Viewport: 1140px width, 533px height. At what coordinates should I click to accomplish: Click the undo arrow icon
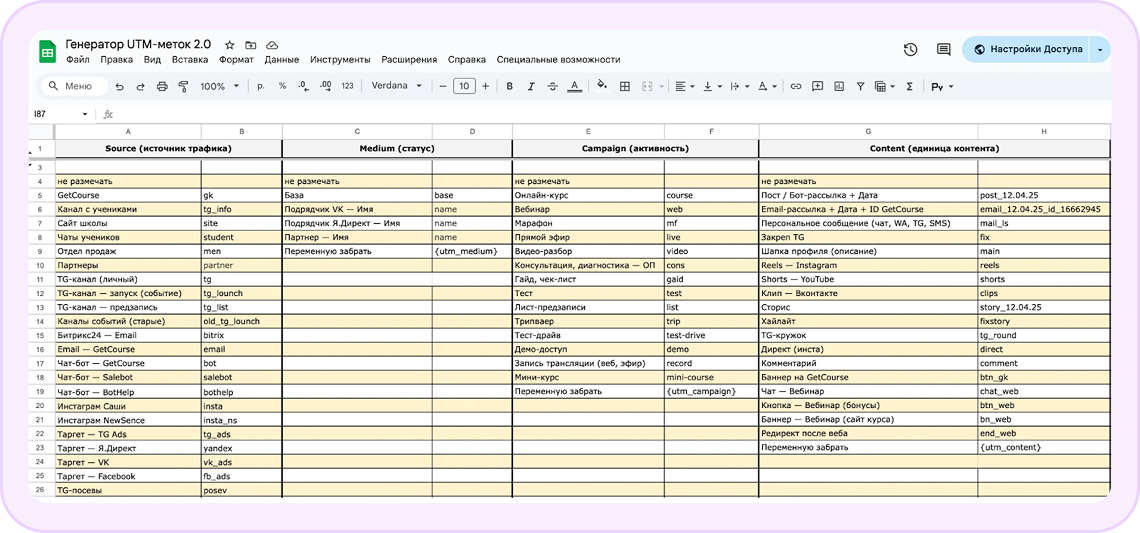[x=120, y=87]
